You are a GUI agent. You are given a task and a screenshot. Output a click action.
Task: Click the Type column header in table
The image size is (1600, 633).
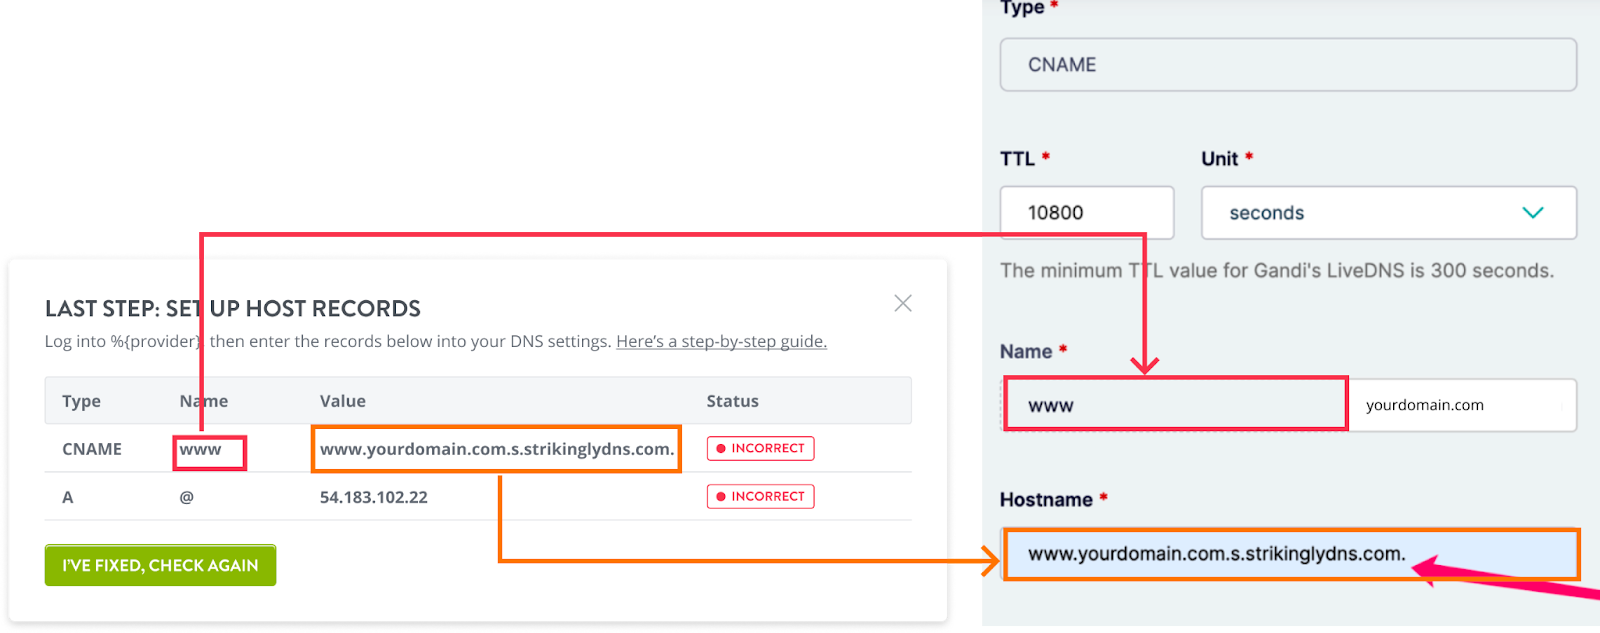point(81,401)
